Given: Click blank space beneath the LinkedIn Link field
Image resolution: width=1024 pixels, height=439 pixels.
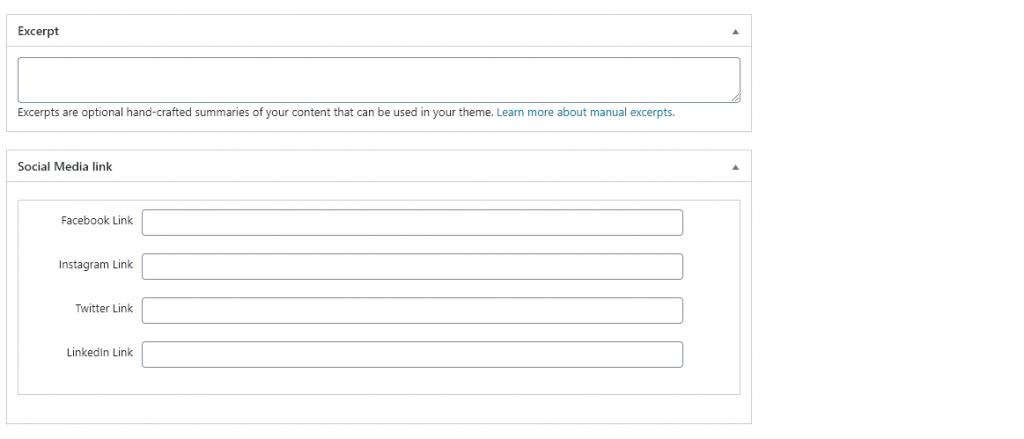Looking at the screenshot, I should pos(379,381).
